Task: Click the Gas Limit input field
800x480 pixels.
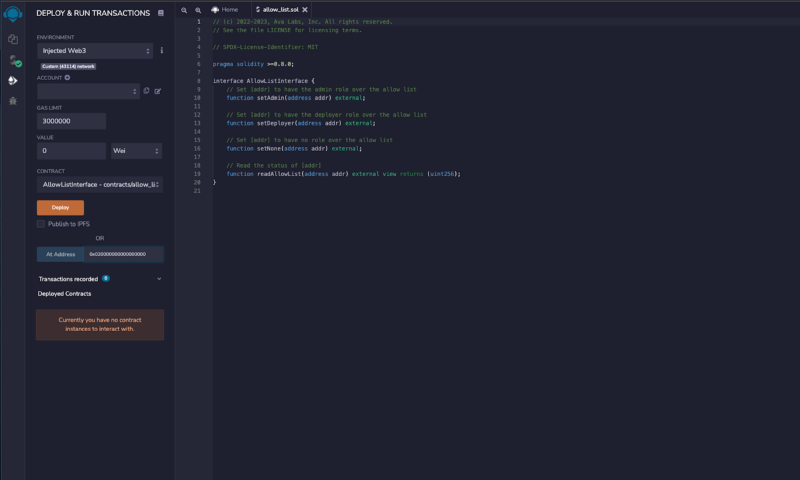Action: click(x=71, y=121)
